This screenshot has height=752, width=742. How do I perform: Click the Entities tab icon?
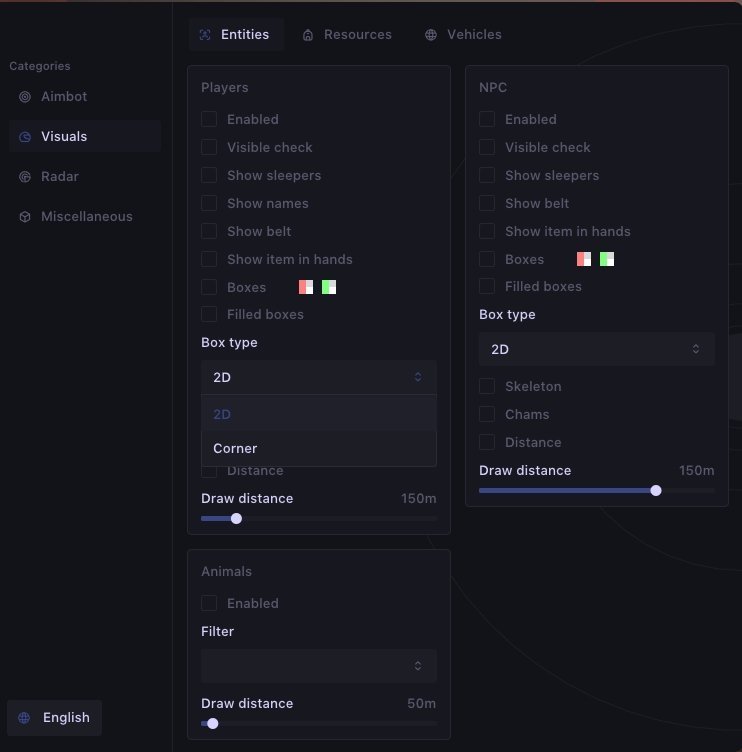coord(205,35)
